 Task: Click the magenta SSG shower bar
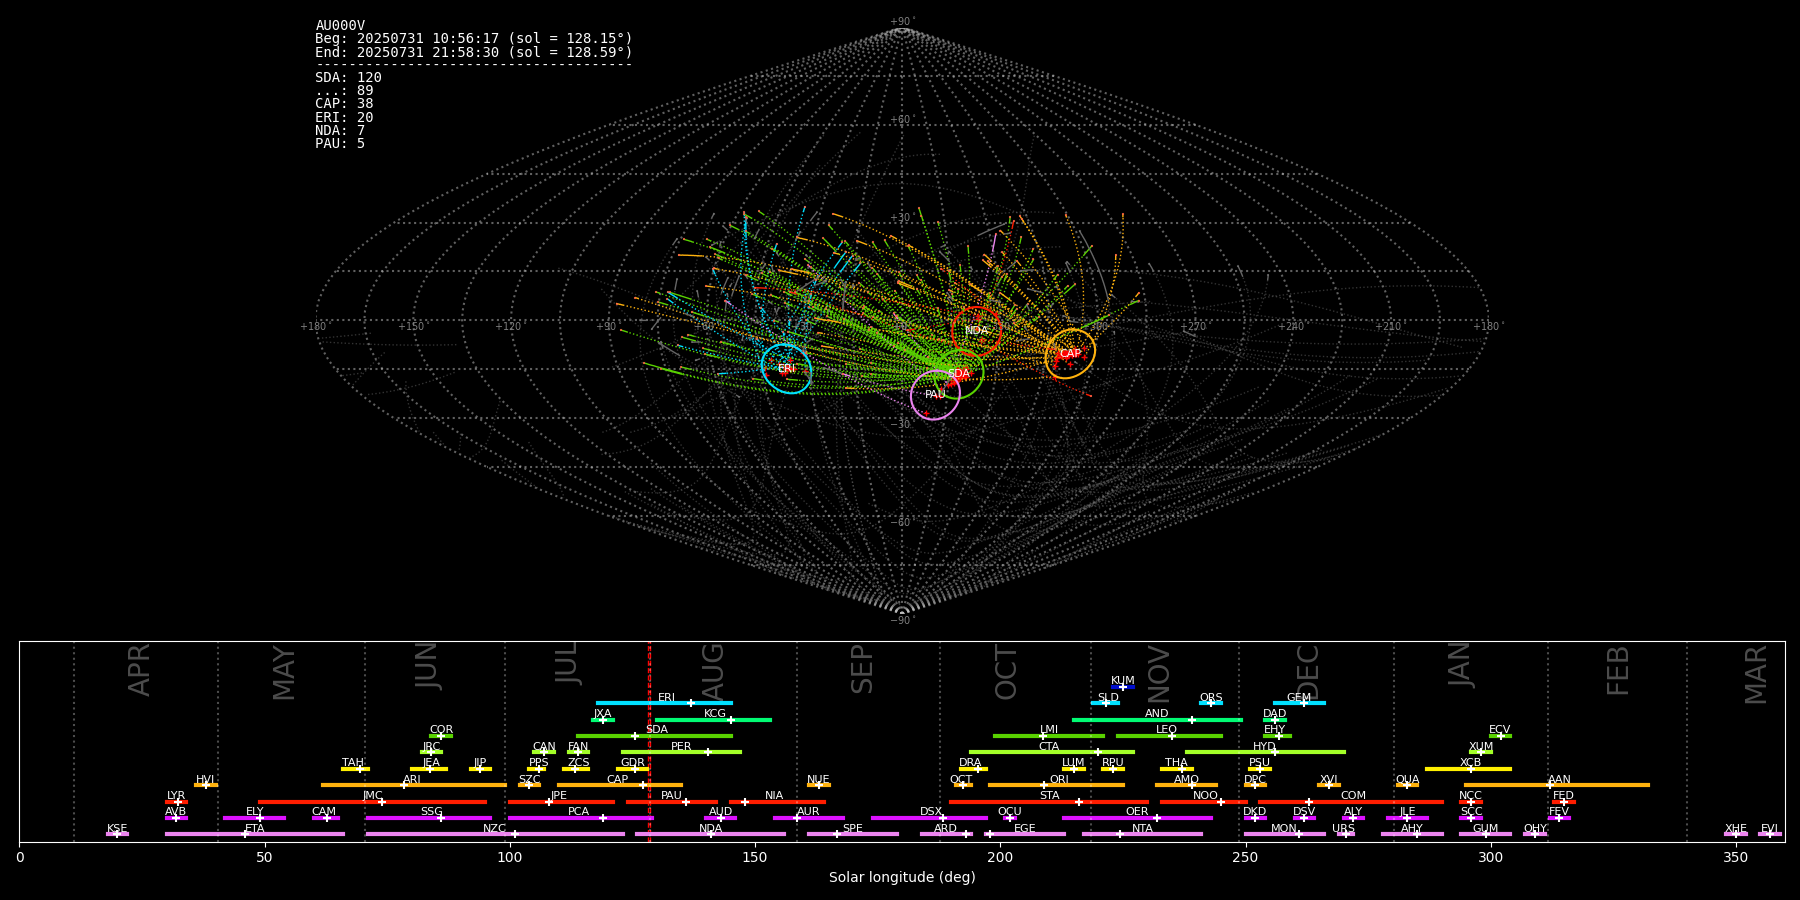[x=428, y=818]
